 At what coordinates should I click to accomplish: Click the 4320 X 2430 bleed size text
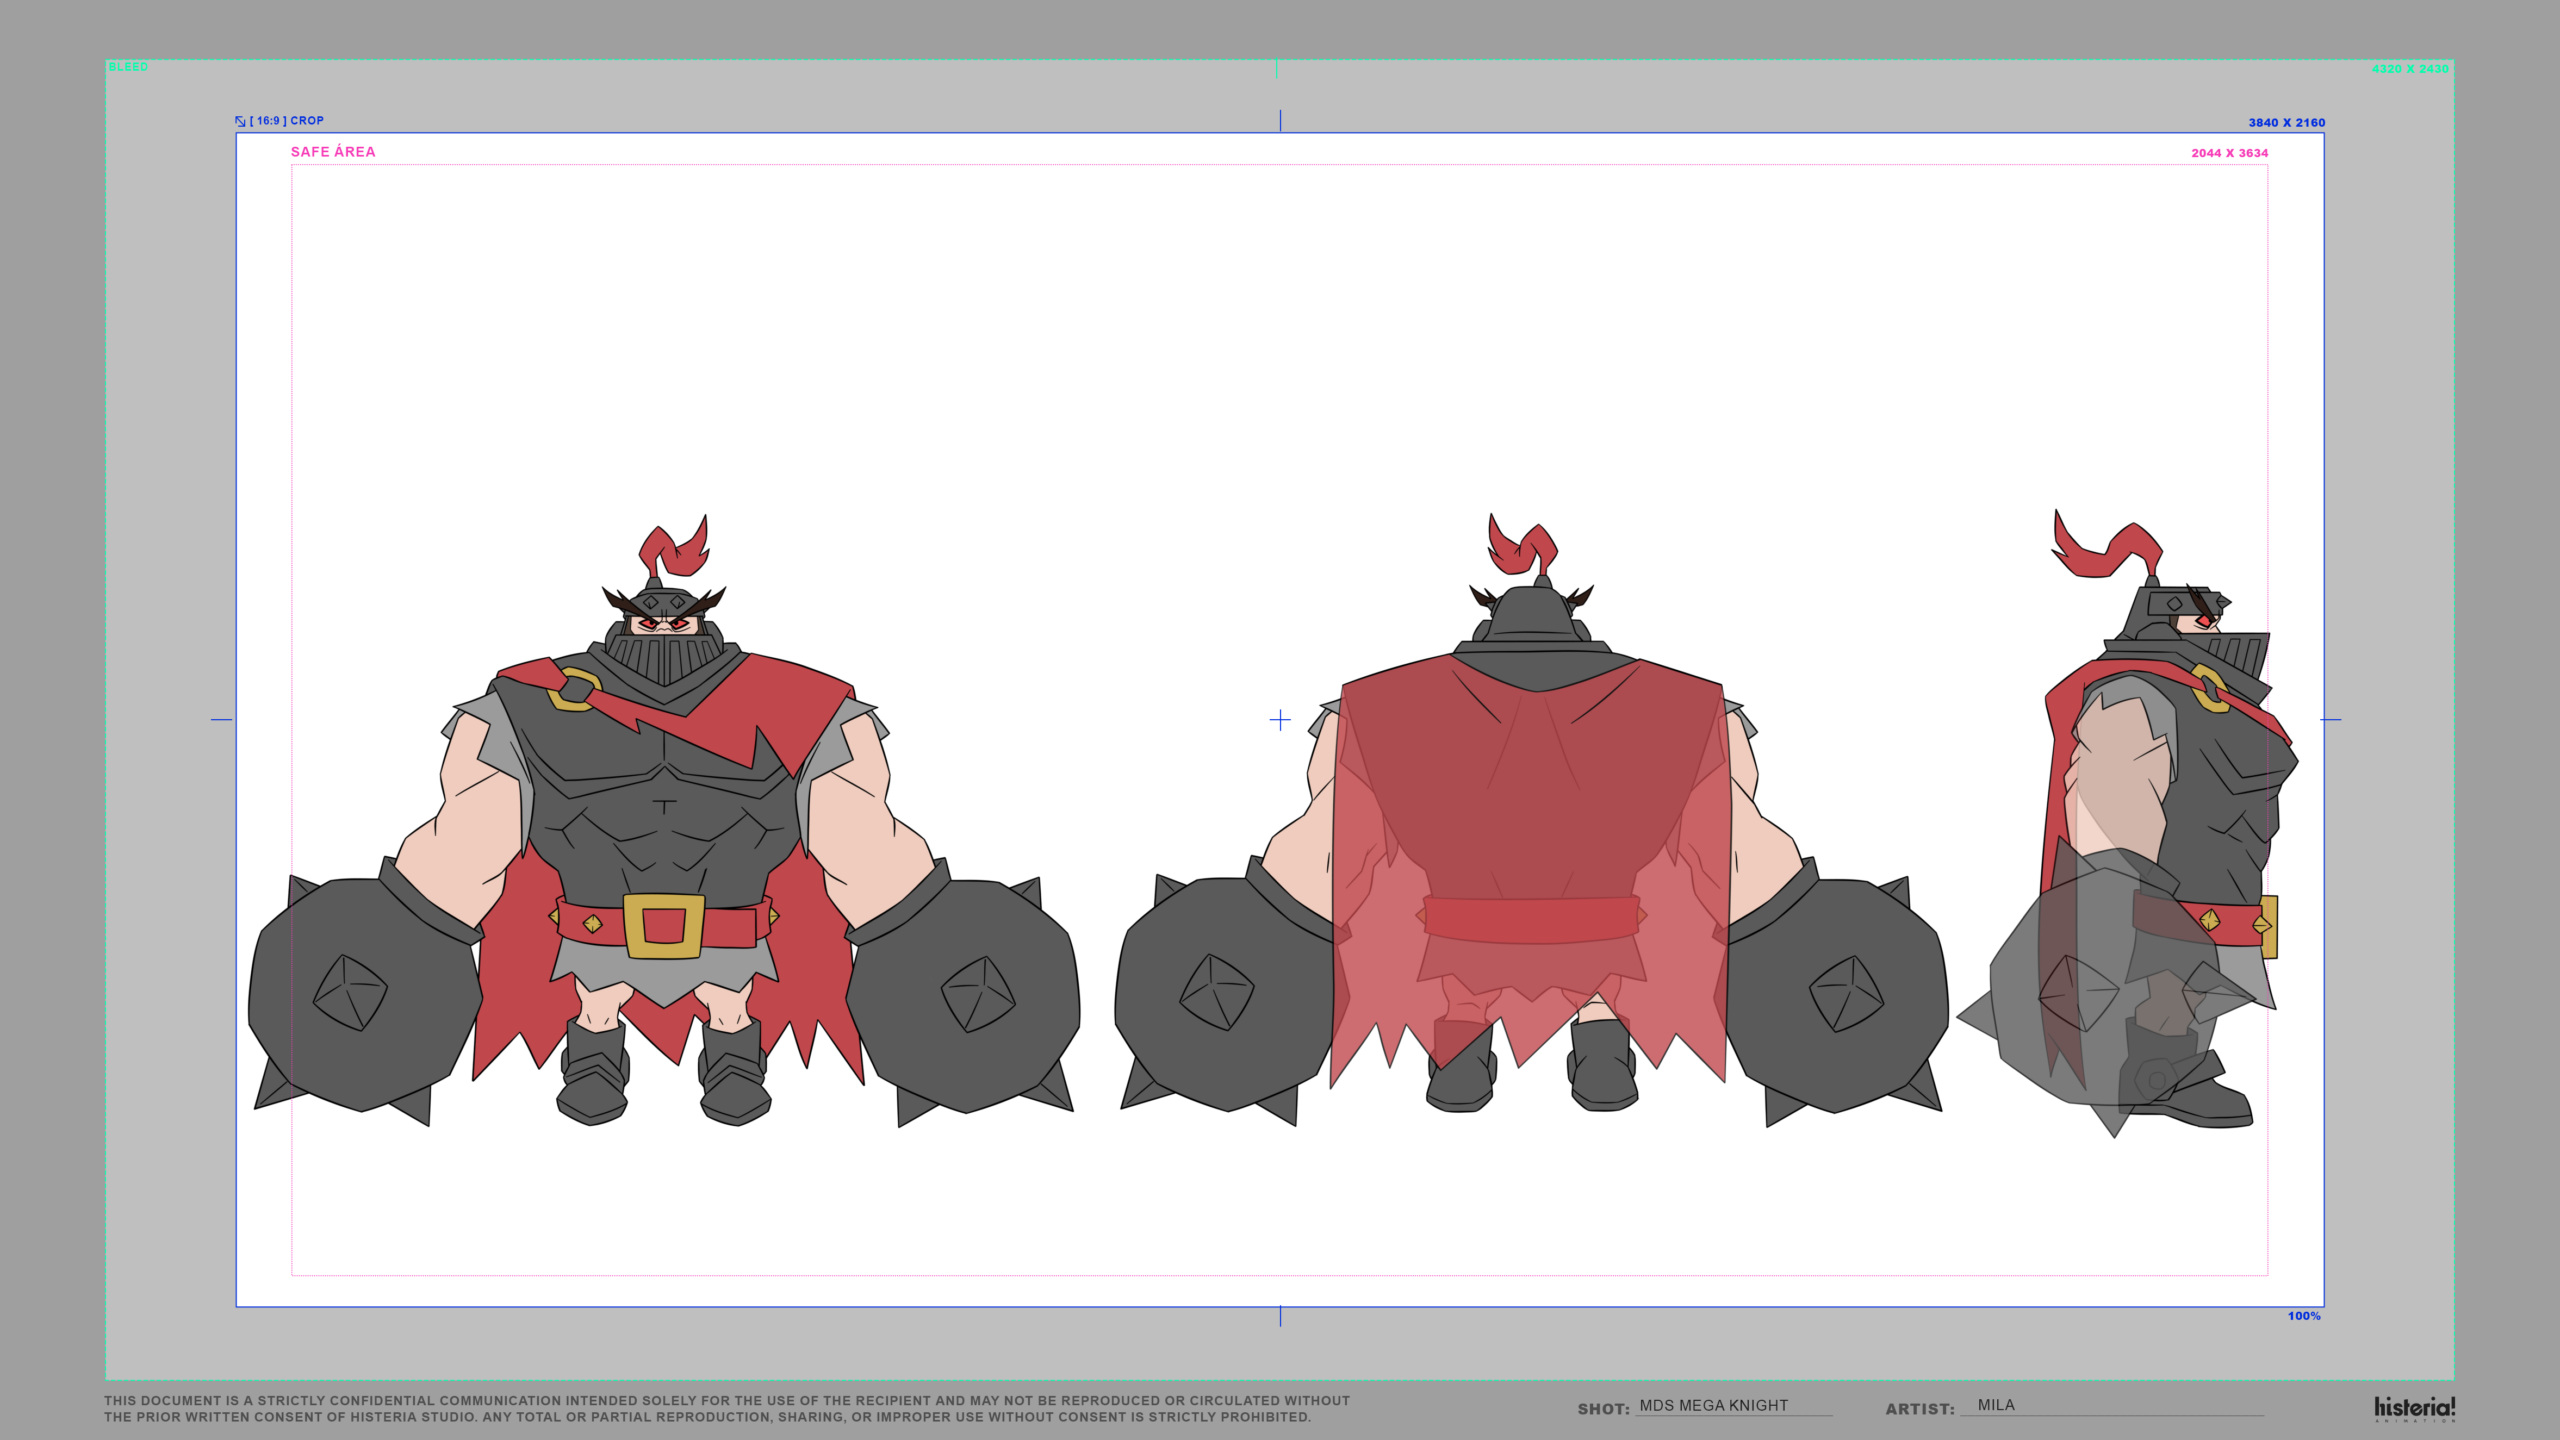click(2409, 69)
